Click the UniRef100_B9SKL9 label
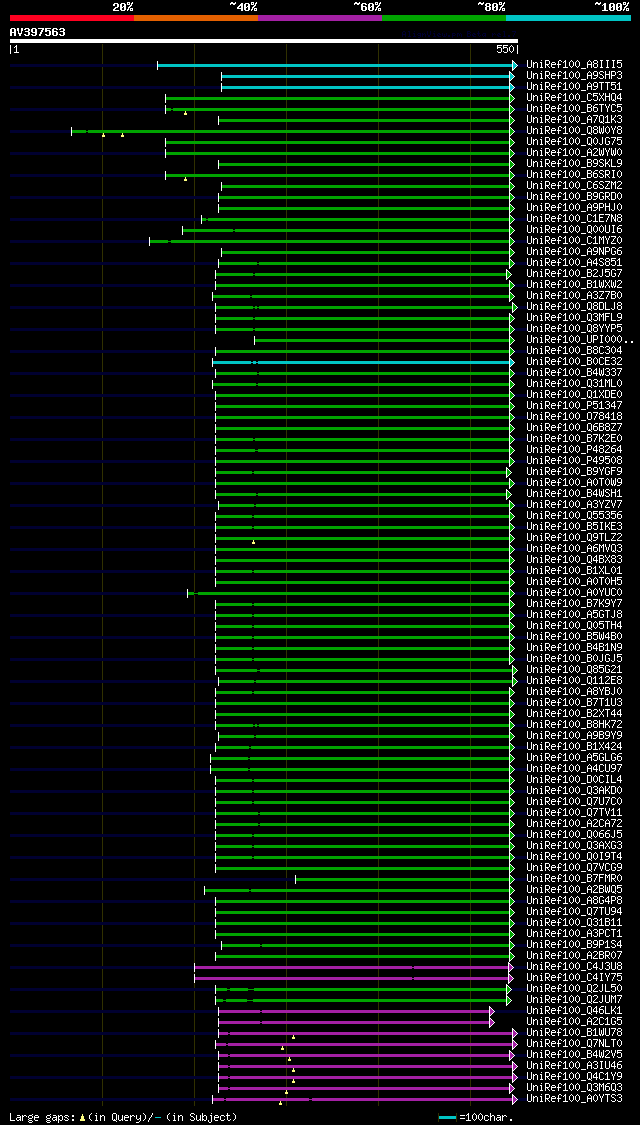640x1125 pixels. [574, 164]
